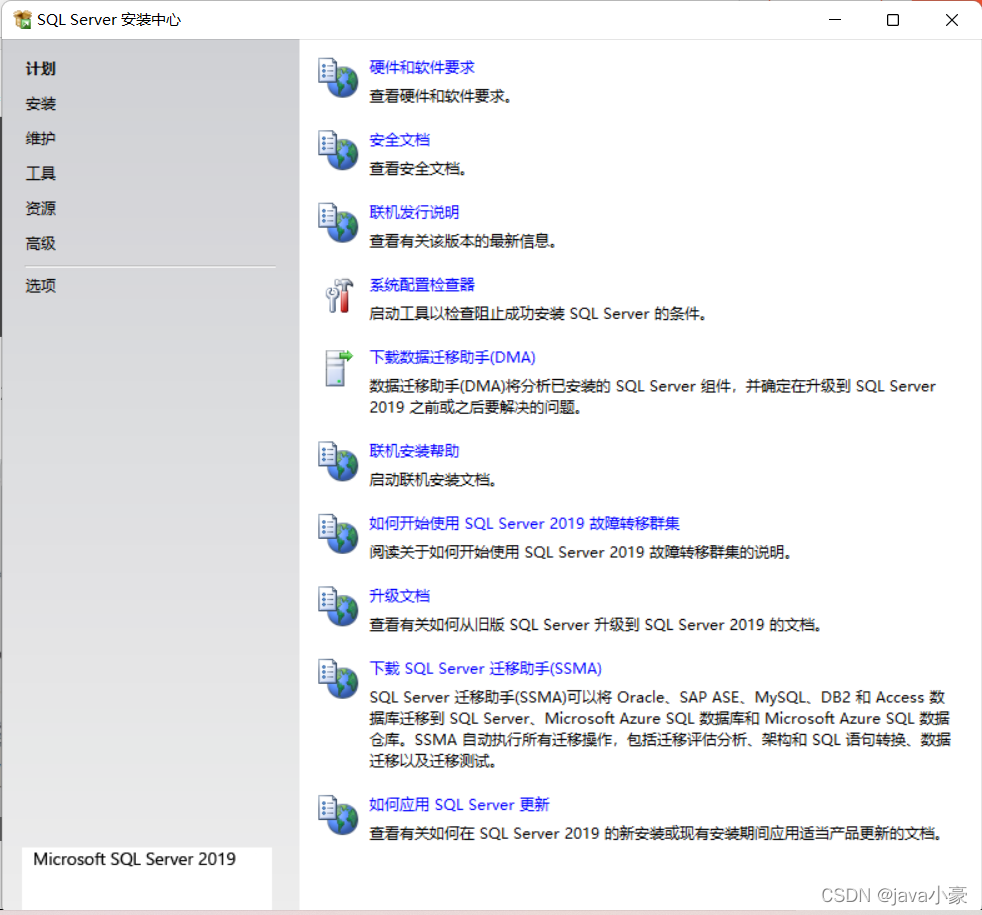
Task: Open the 硬件和软件要求 link
Action: (x=421, y=68)
